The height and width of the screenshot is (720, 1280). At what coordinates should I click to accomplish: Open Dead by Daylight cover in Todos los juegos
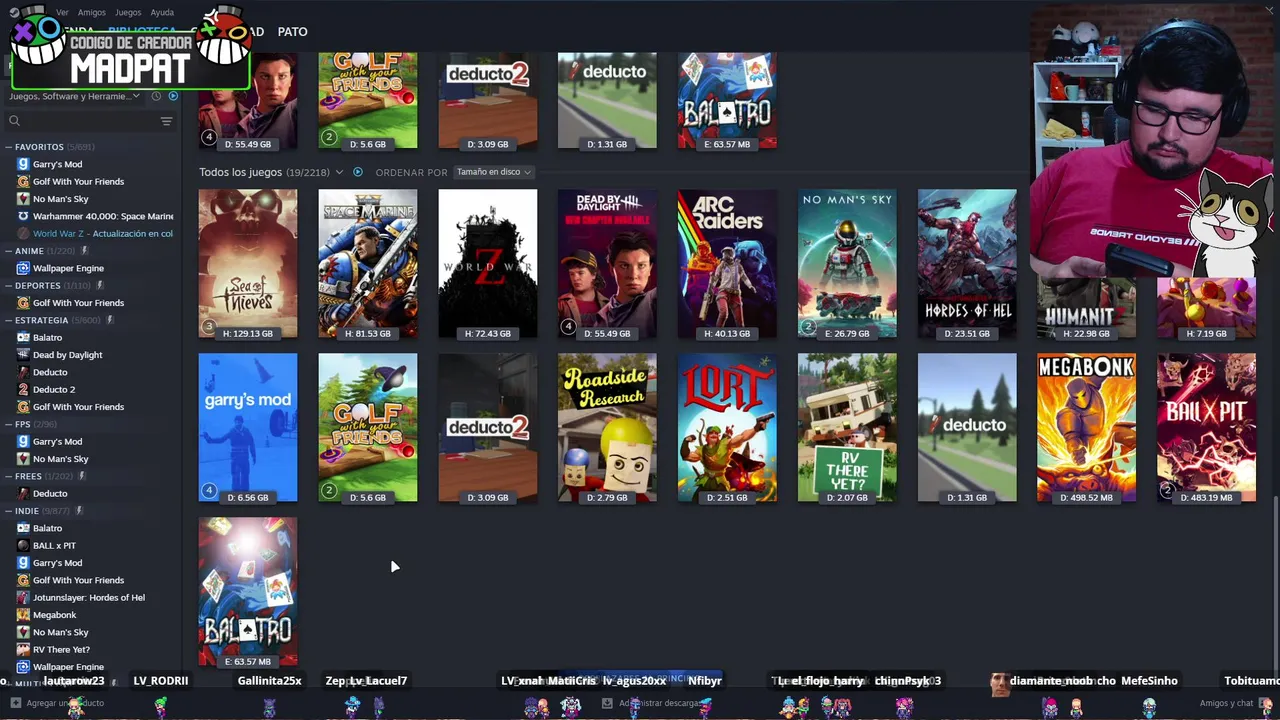coord(608,264)
